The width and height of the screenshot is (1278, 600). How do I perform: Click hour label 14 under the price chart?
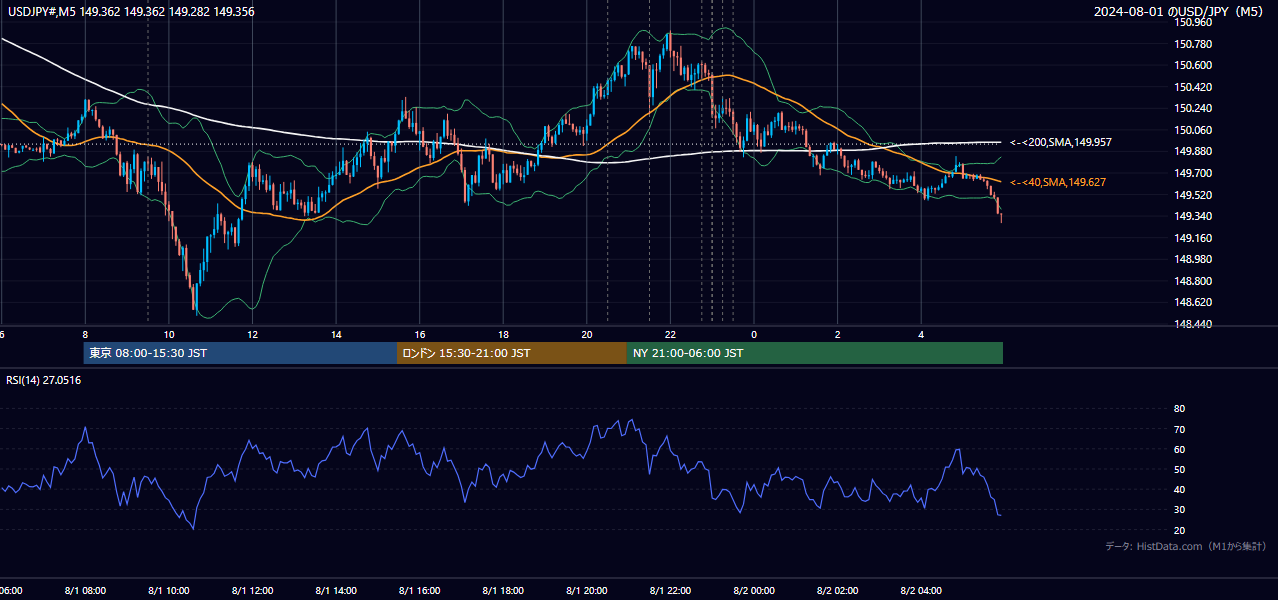click(336, 334)
